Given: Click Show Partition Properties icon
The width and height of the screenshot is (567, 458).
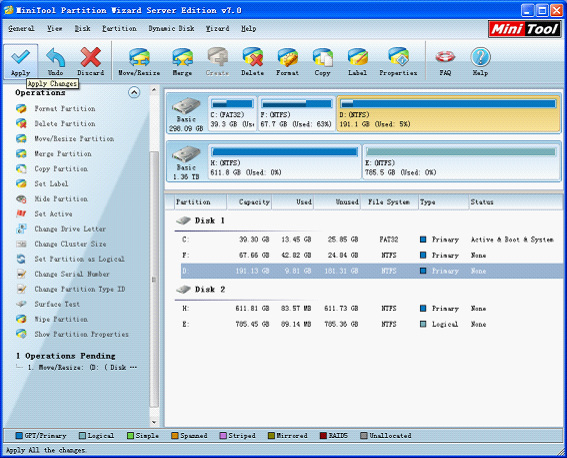Looking at the screenshot, I should [21, 334].
